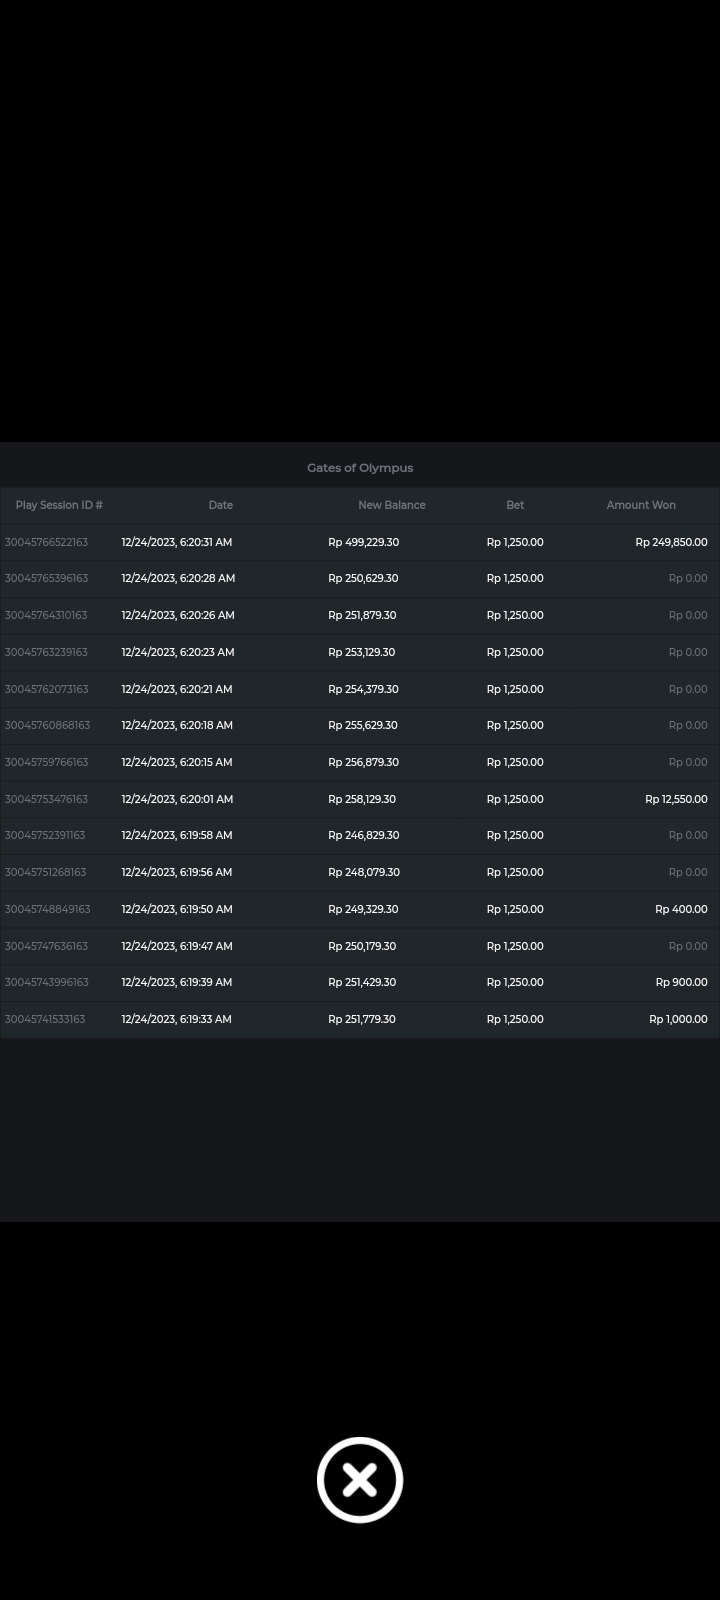Select the row dated 6:20:28 AM
720x1600 pixels.
coord(178,578)
